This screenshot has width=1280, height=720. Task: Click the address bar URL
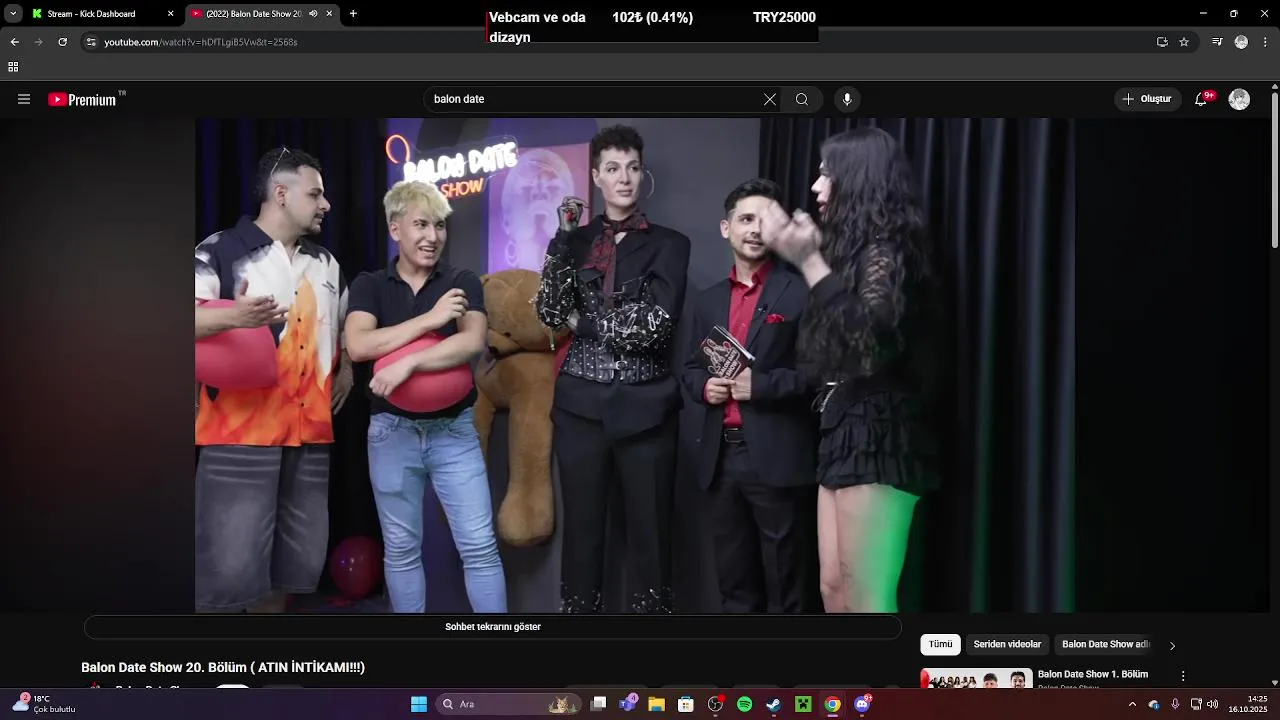coord(201,42)
